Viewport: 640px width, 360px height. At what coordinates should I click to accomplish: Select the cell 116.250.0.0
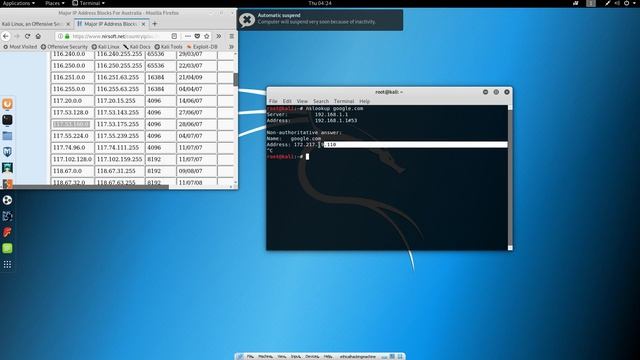pyautogui.click(x=72, y=66)
